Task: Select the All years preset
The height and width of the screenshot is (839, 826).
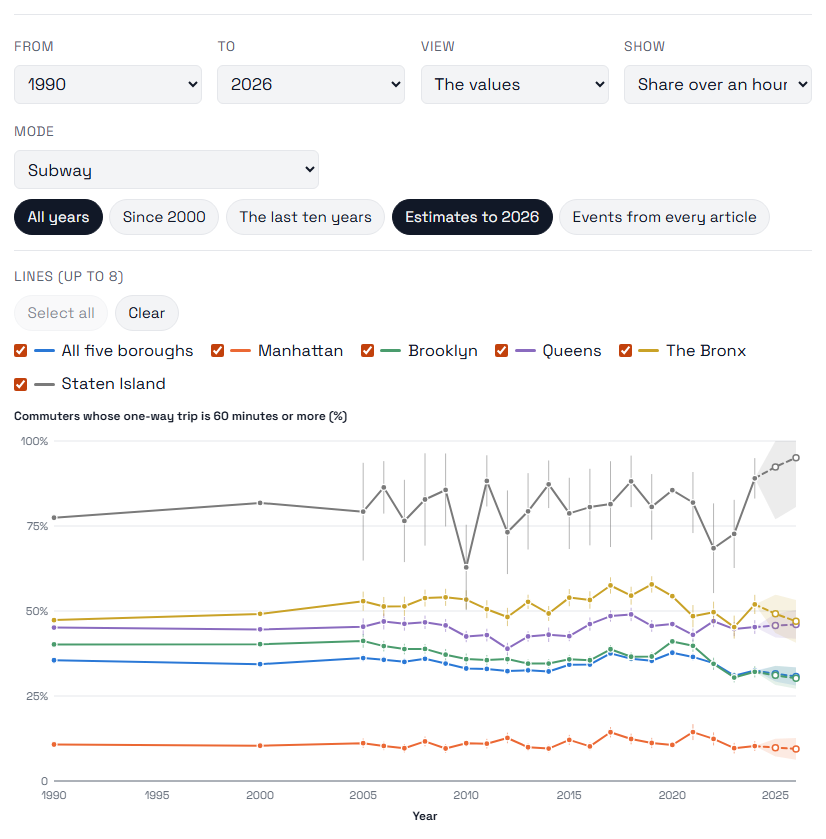Action: coord(58,217)
